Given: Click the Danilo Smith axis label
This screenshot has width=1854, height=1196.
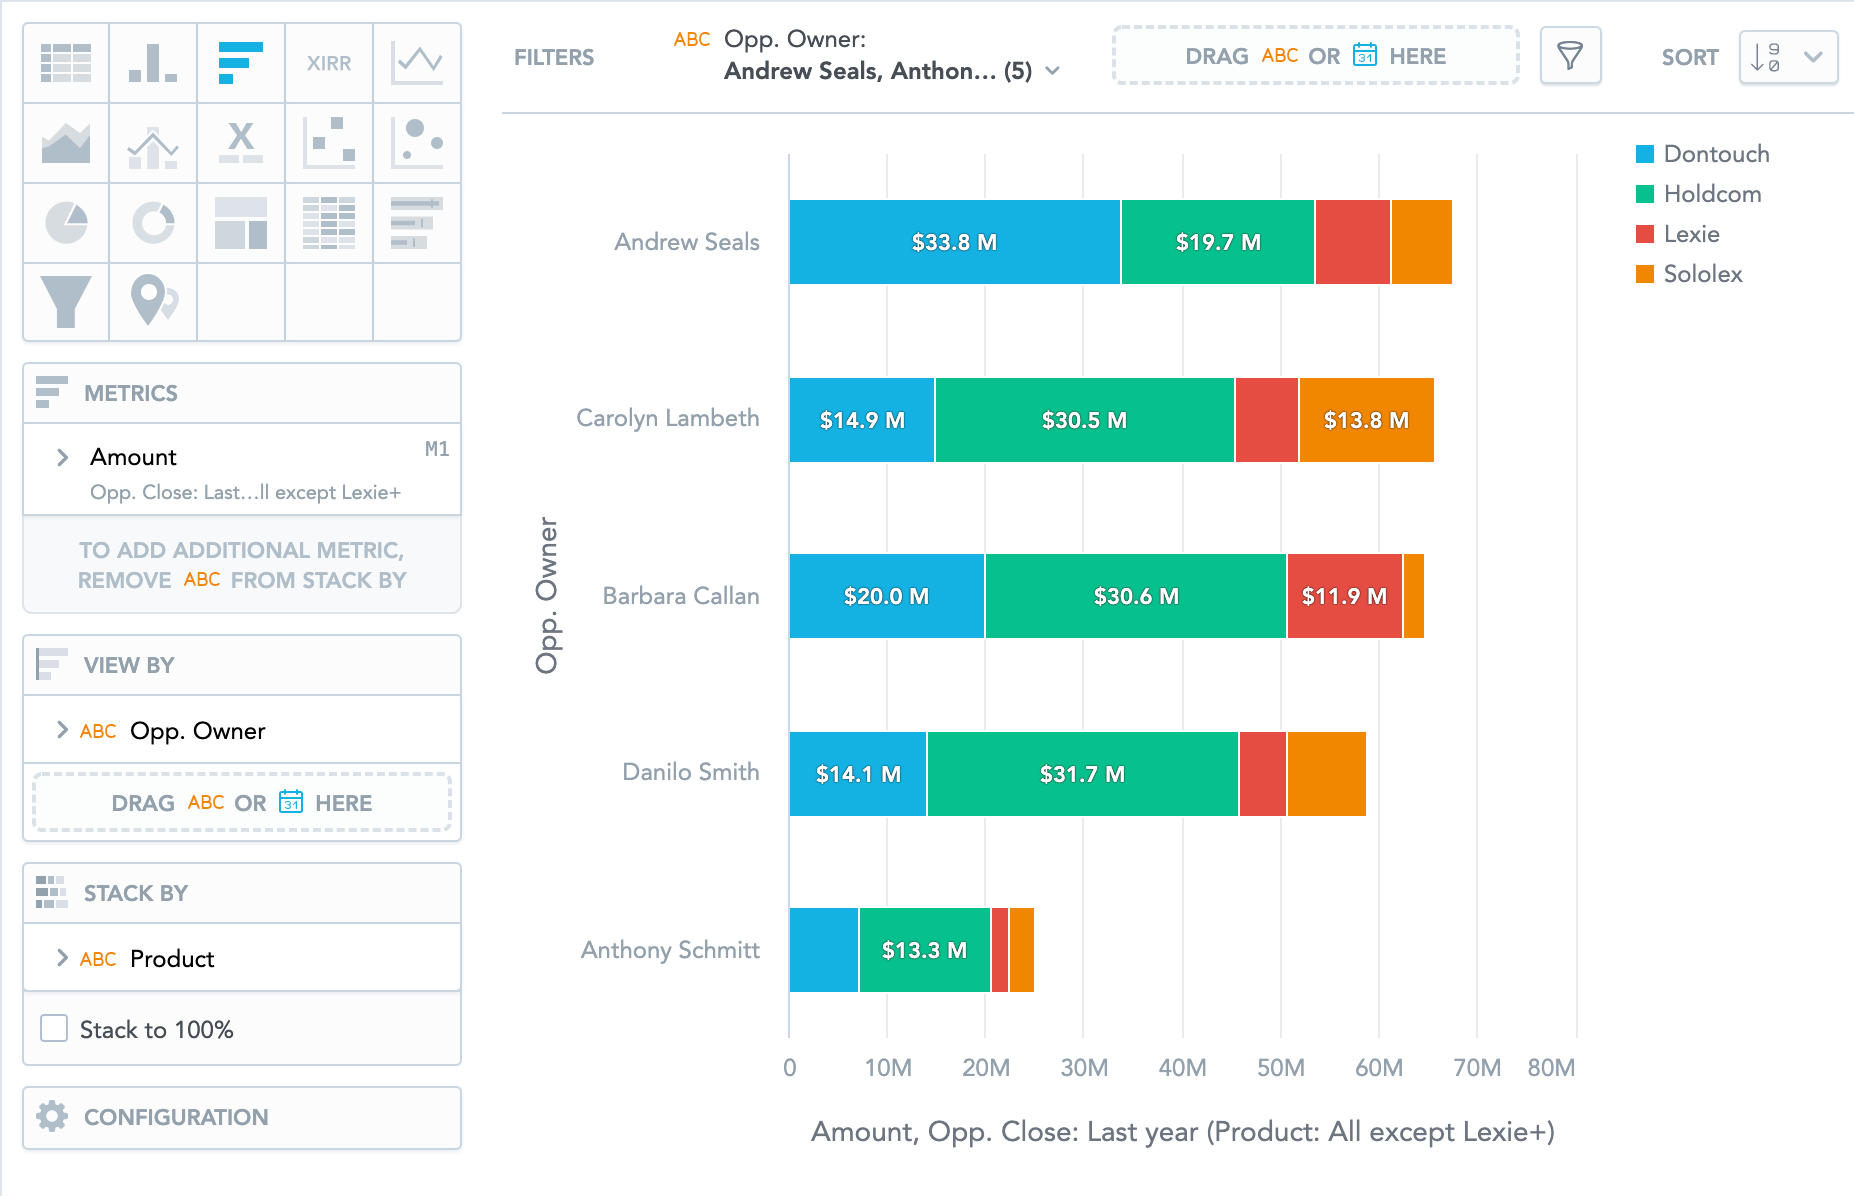Looking at the screenshot, I should (691, 772).
